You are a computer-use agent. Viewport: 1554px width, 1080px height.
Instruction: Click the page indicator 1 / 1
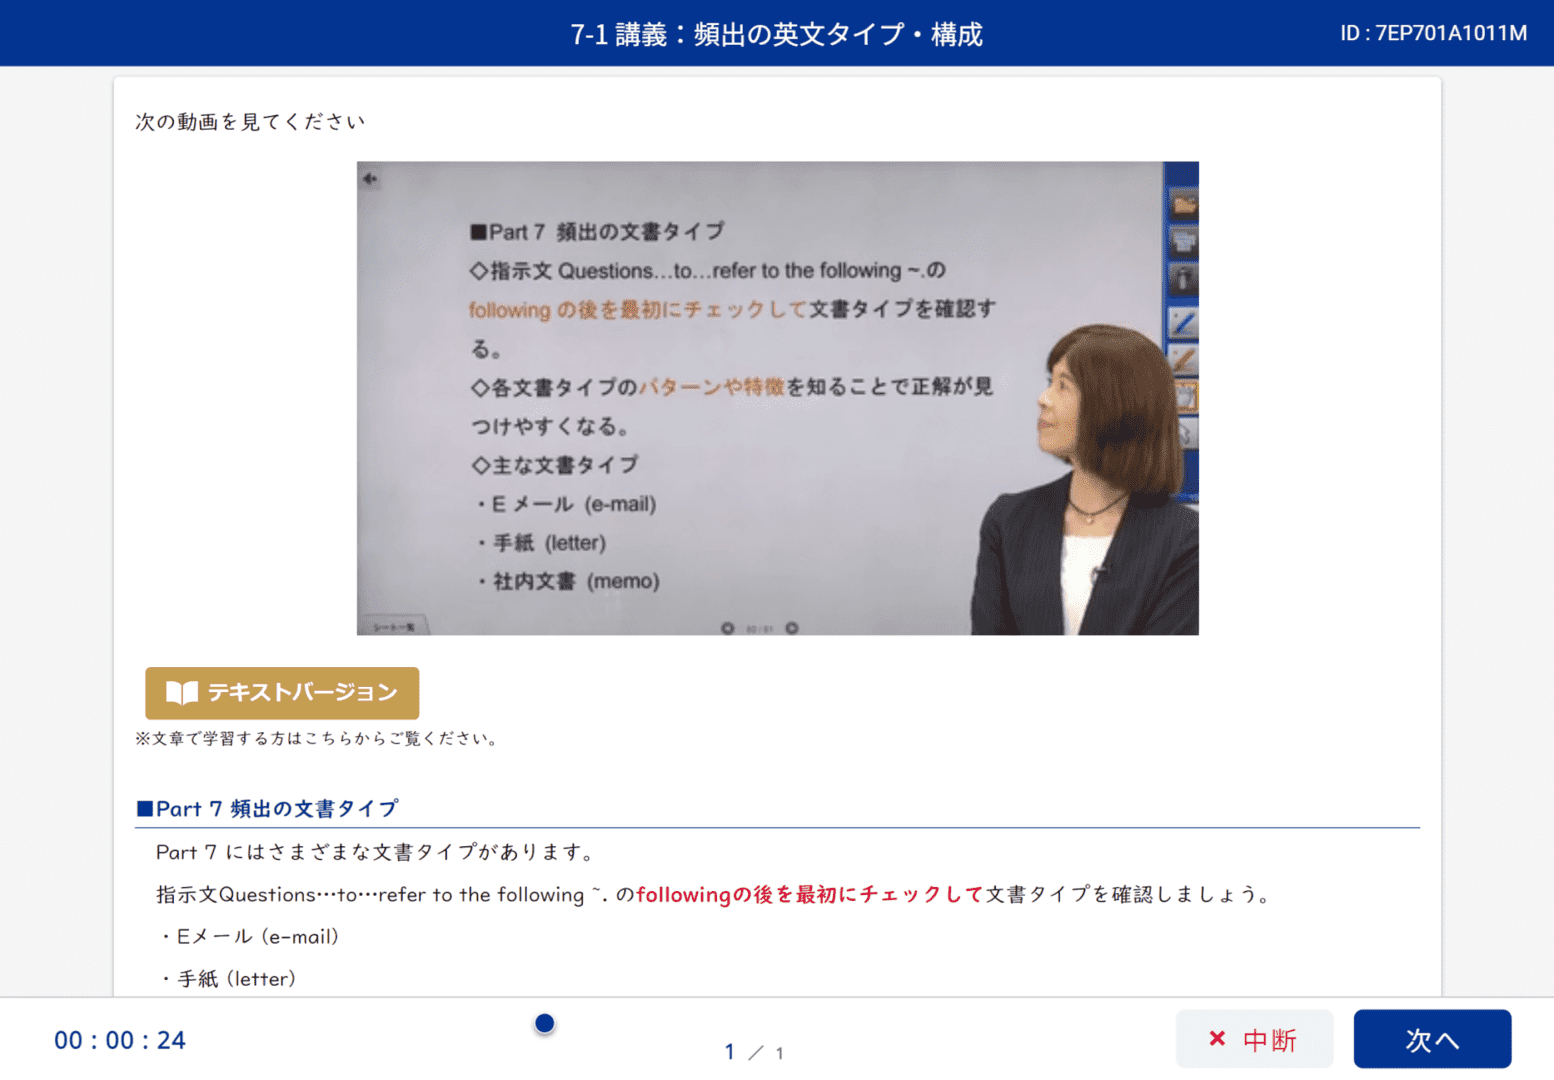755,1052
